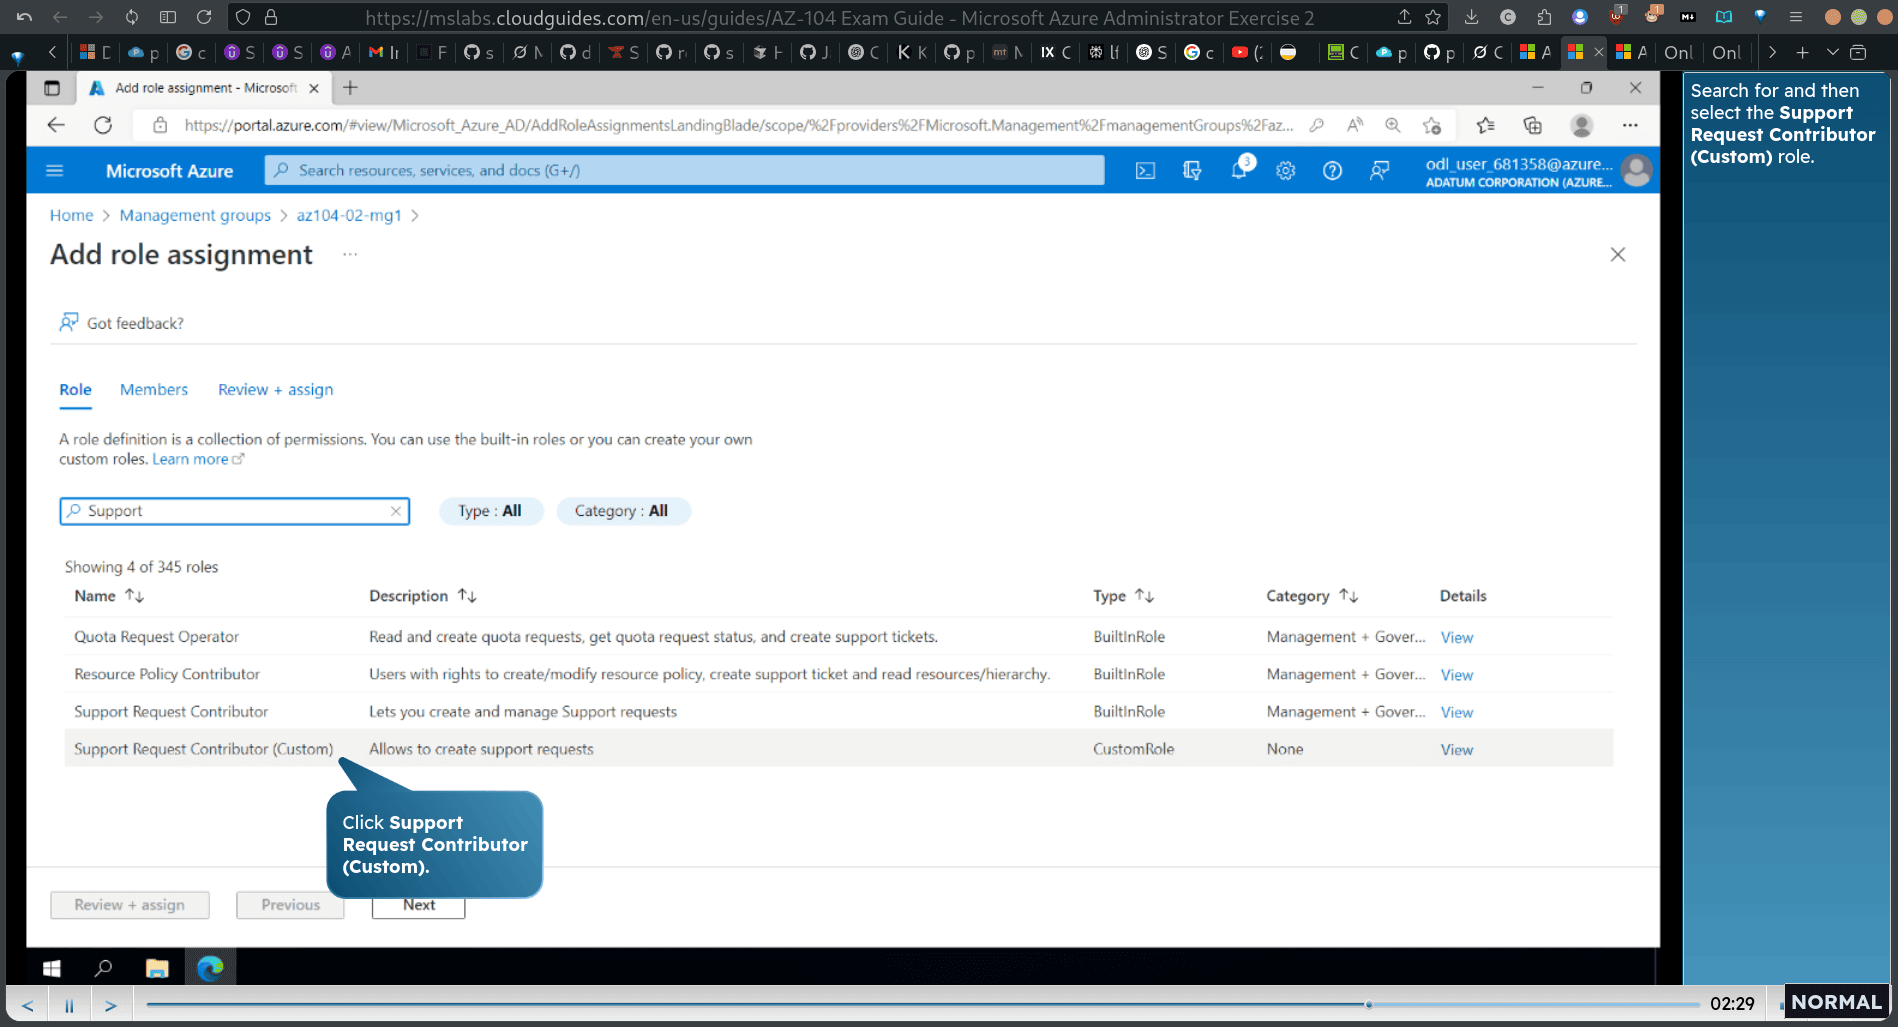1898x1027 pixels.
Task: Go to Home breadcrumb
Action: pyautogui.click(x=71, y=215)
